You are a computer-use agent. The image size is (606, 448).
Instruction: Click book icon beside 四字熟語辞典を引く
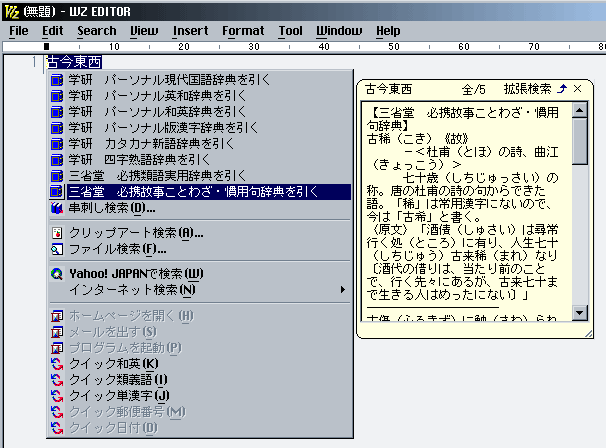pos(57,160)
